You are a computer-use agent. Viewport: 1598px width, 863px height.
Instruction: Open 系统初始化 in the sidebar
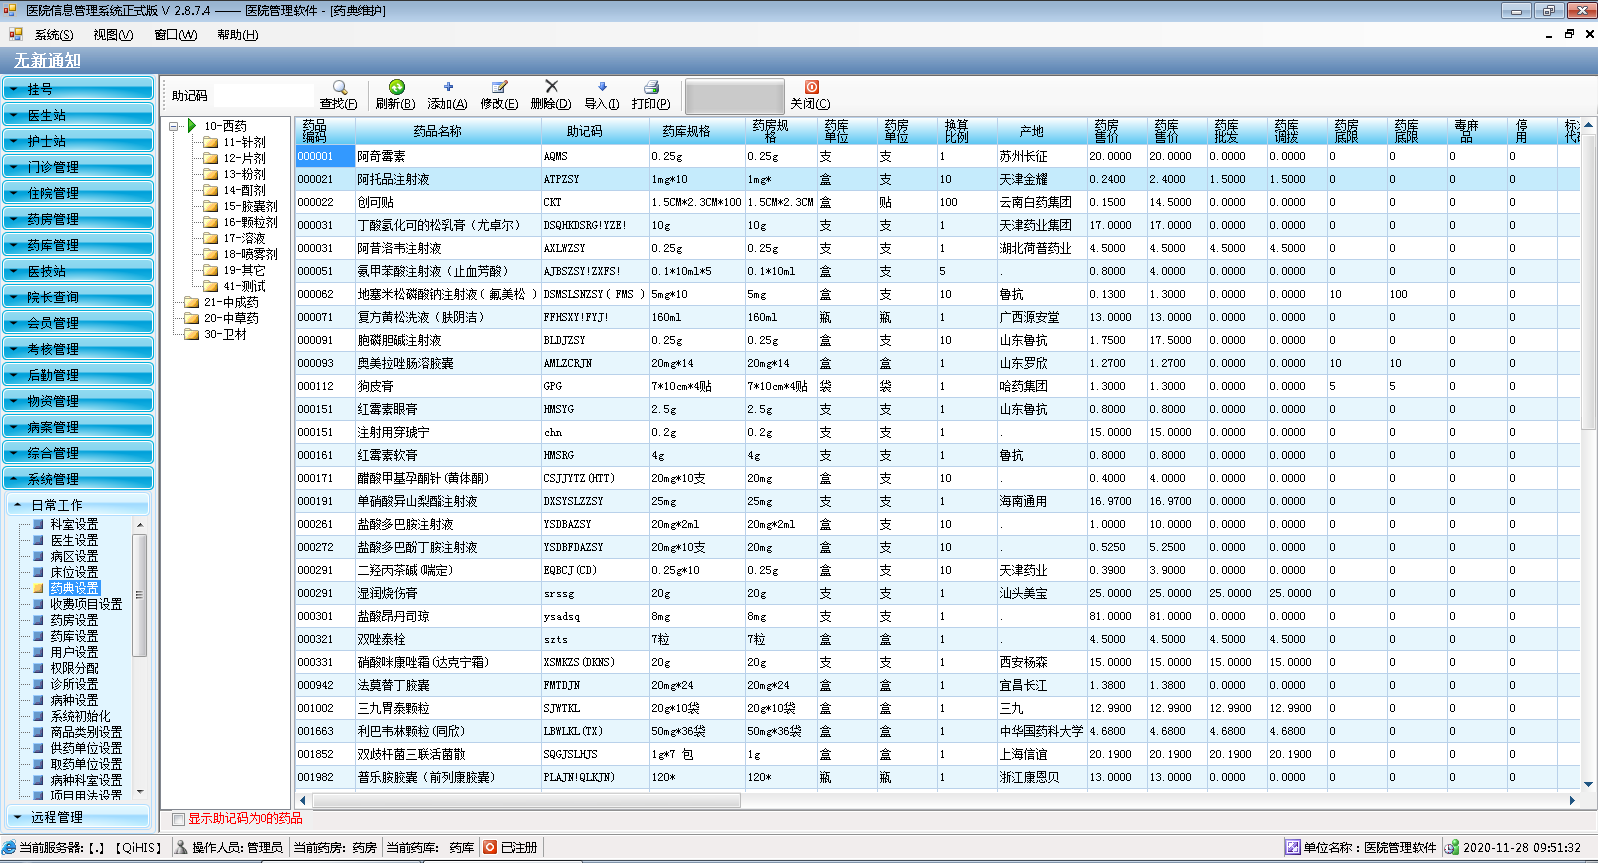click(80, 716)
